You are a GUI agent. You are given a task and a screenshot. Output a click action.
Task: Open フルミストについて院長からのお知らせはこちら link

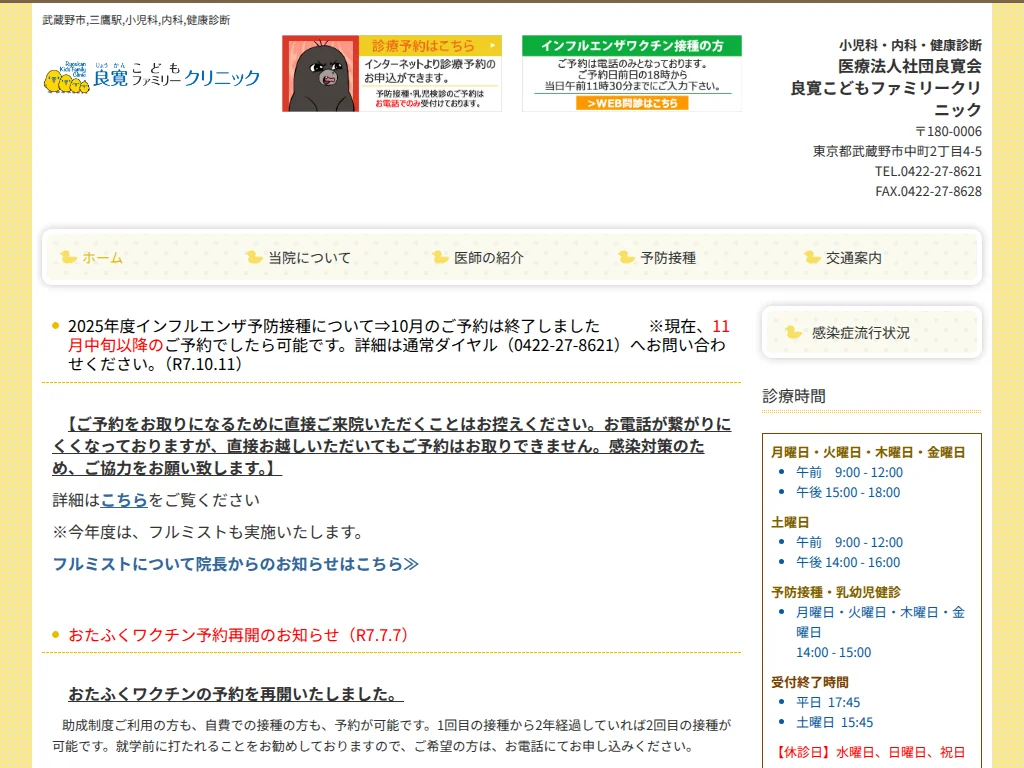pos(236,564)
